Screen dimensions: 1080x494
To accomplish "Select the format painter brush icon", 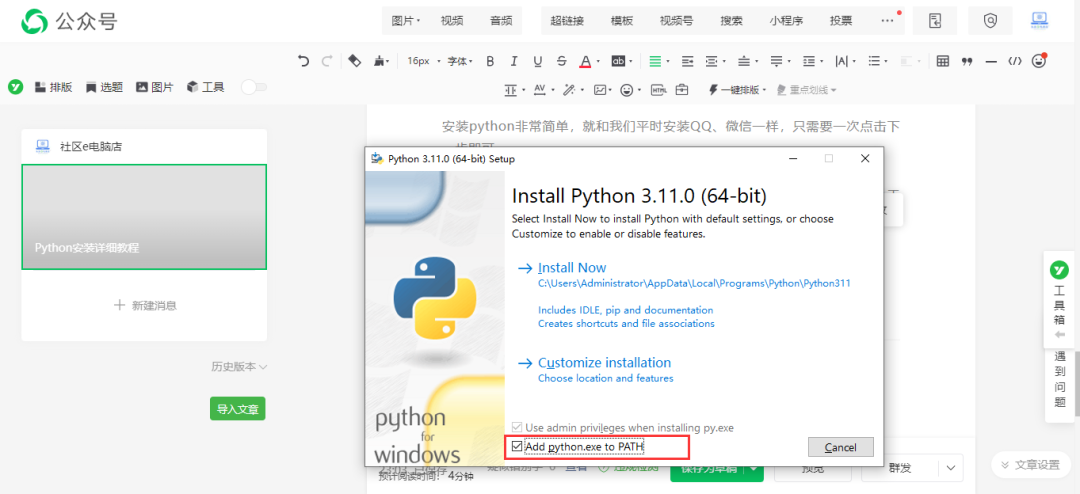I will (379, 61).
